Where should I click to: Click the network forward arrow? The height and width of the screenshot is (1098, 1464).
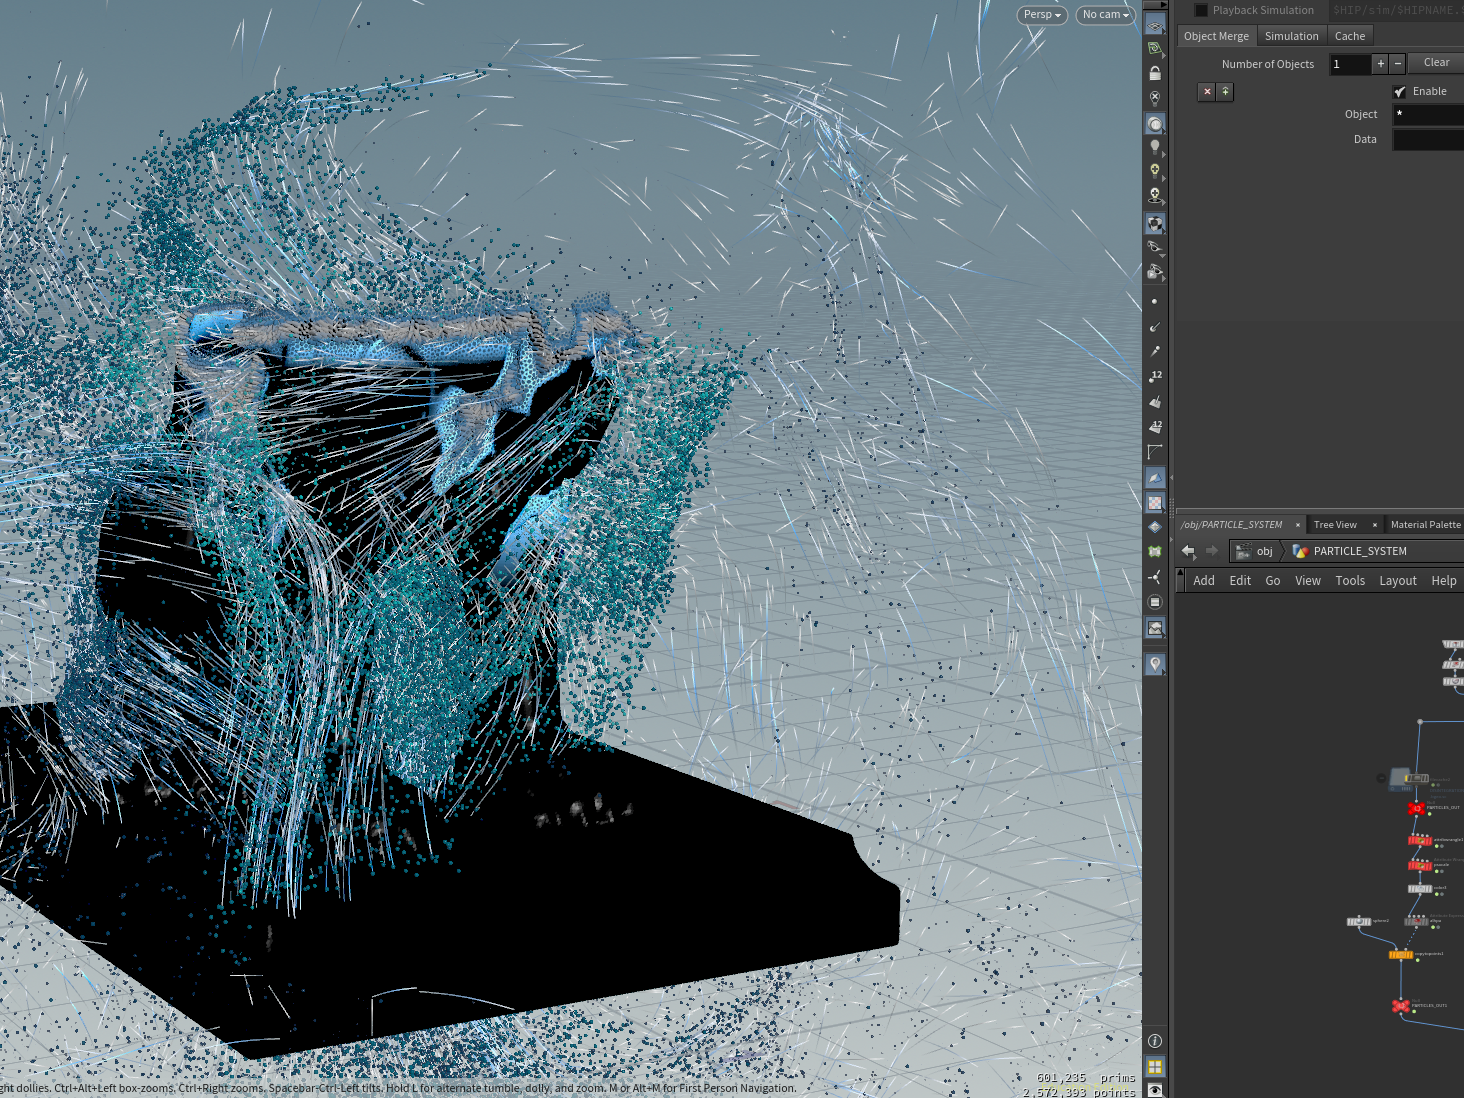click(1212, 551)
